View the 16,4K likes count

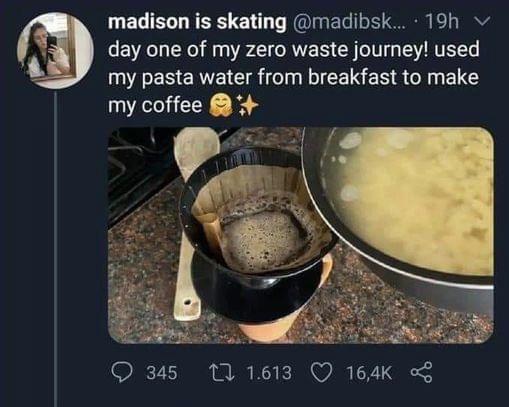click(369, 373)
